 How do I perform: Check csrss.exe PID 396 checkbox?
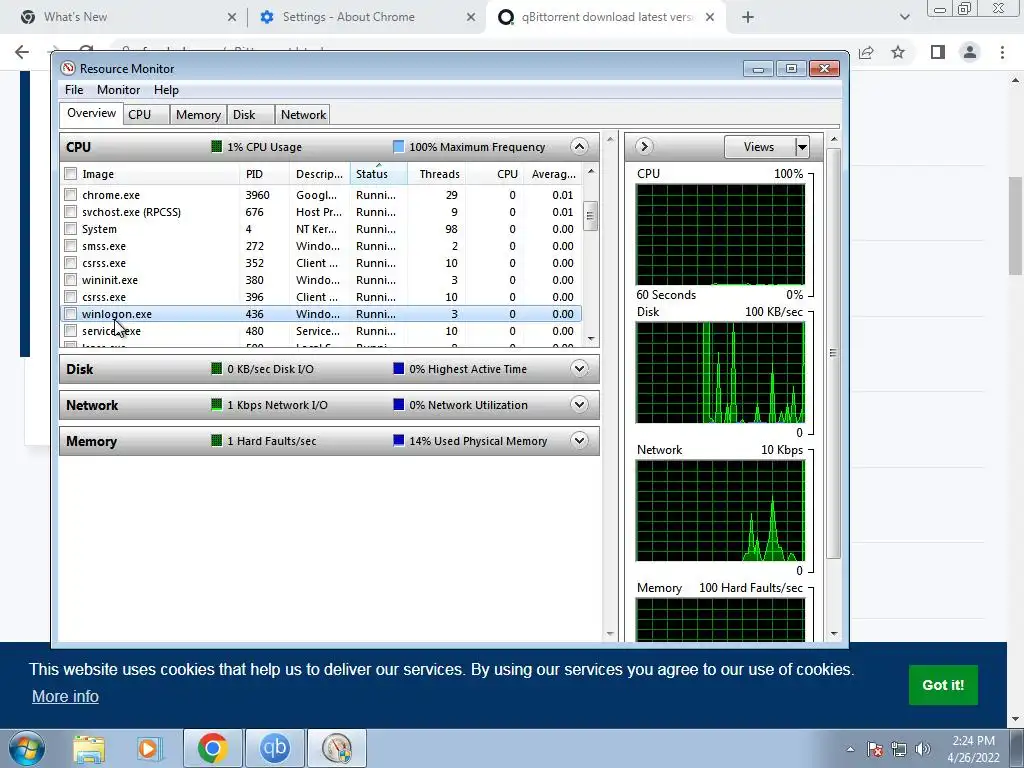click(x=71, y=296)
